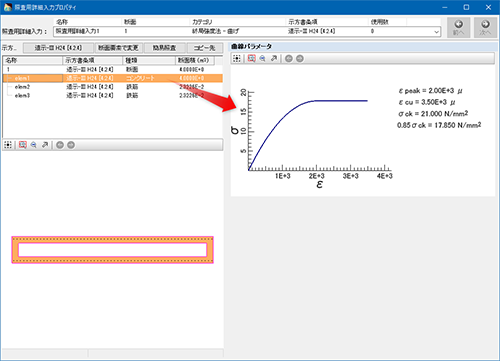Select zoom window icon in curve parameter toolbar
This screenshot has height=361, width=500.
(252, 59)
